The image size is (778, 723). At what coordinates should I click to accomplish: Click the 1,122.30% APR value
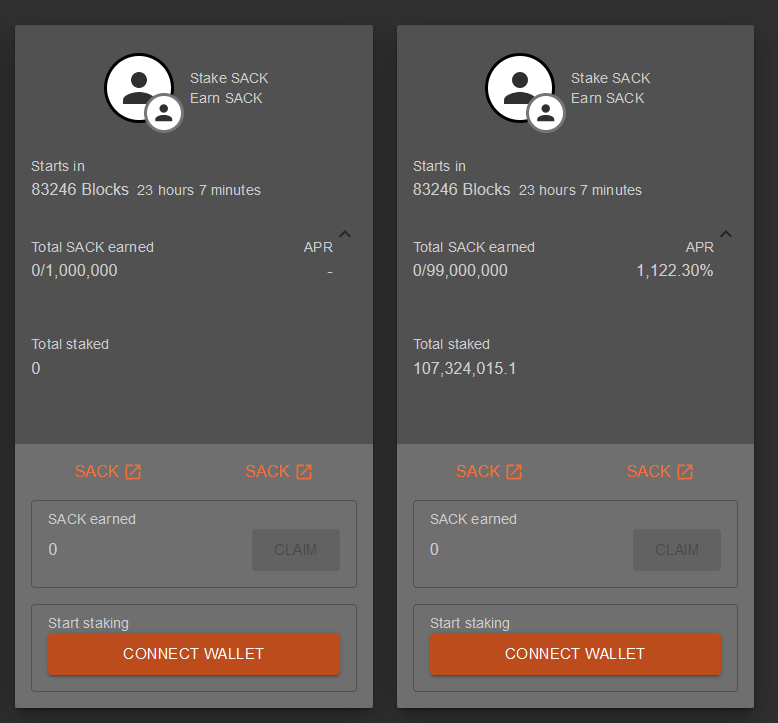(675, 271)
